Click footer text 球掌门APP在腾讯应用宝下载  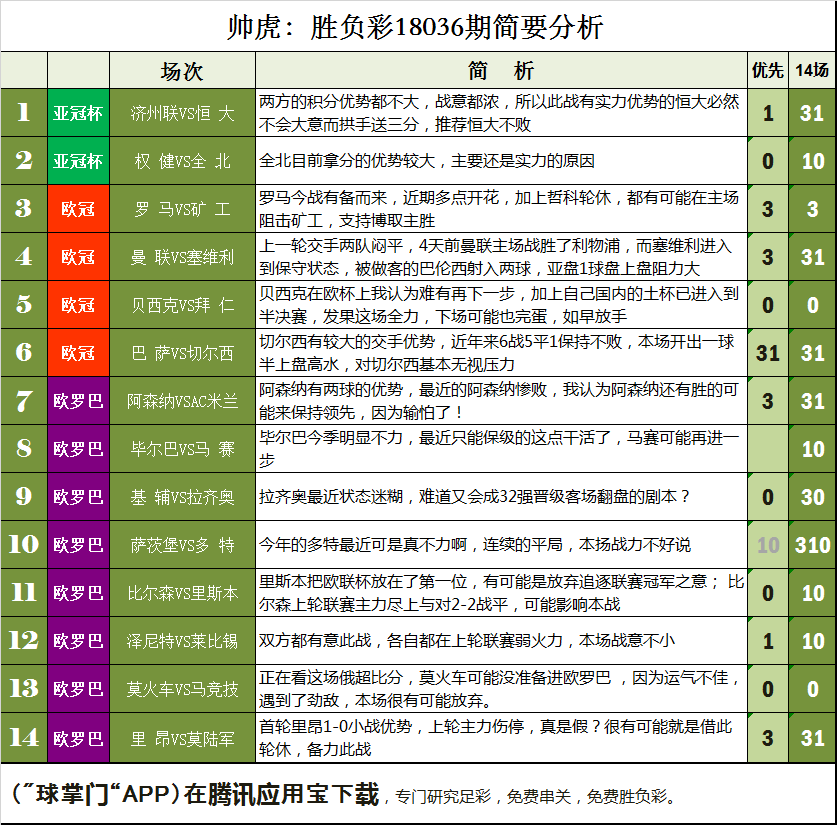tap(196, 795)
